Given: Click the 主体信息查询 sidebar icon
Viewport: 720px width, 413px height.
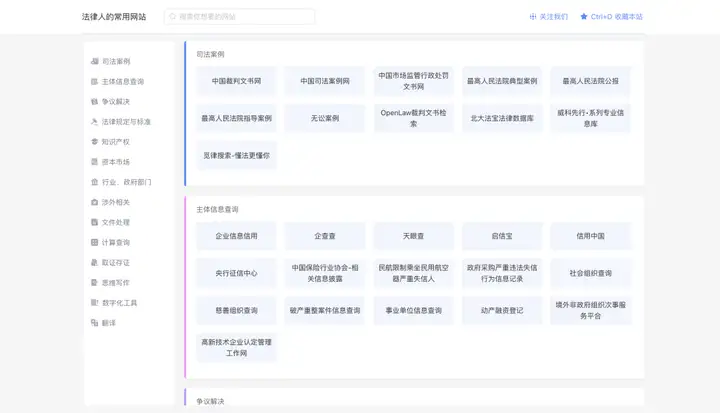Looking at the screenshot, I should point(95,81).
